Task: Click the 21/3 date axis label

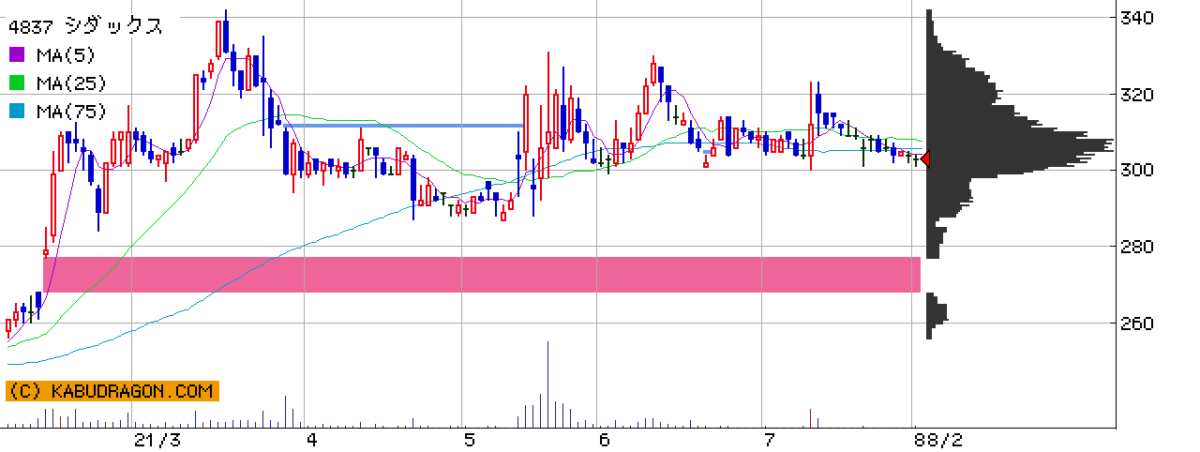Action: click(x=157, y=439)
